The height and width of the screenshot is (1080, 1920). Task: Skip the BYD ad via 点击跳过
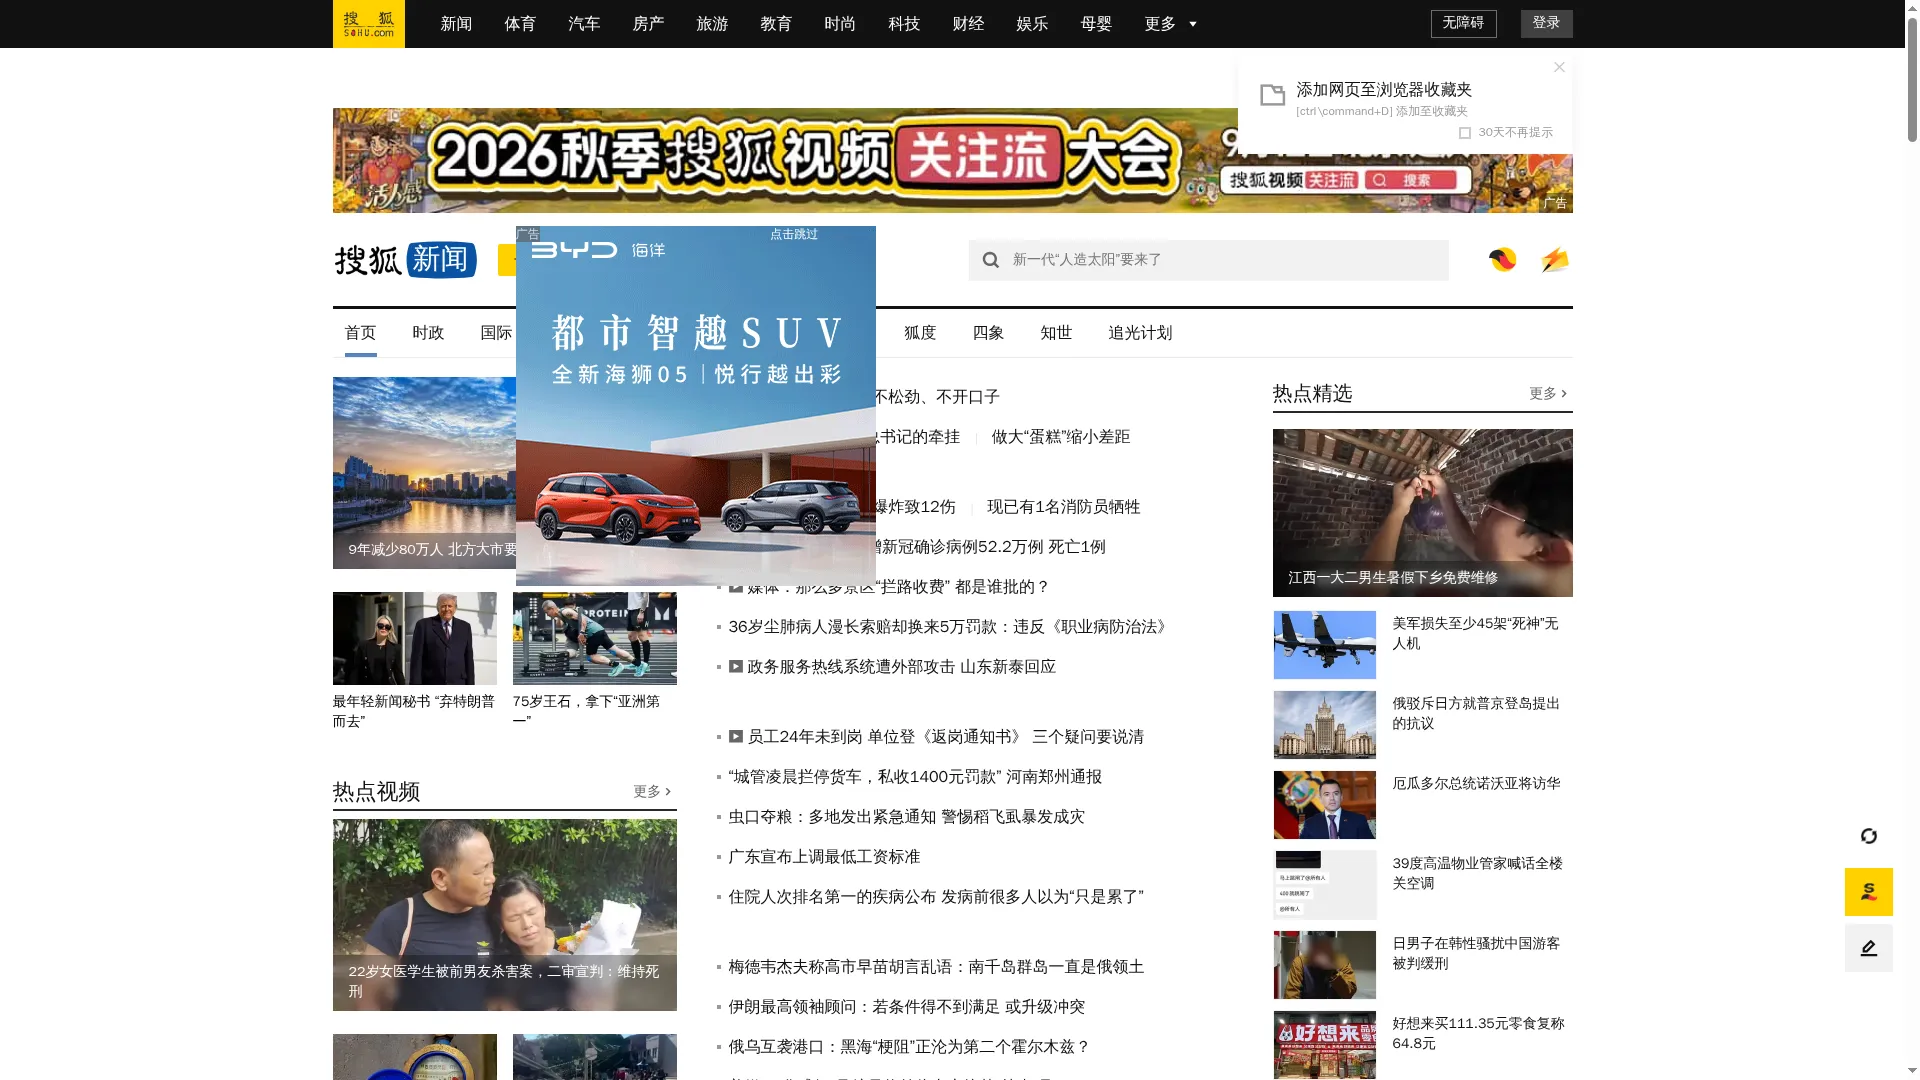(794, 234)
